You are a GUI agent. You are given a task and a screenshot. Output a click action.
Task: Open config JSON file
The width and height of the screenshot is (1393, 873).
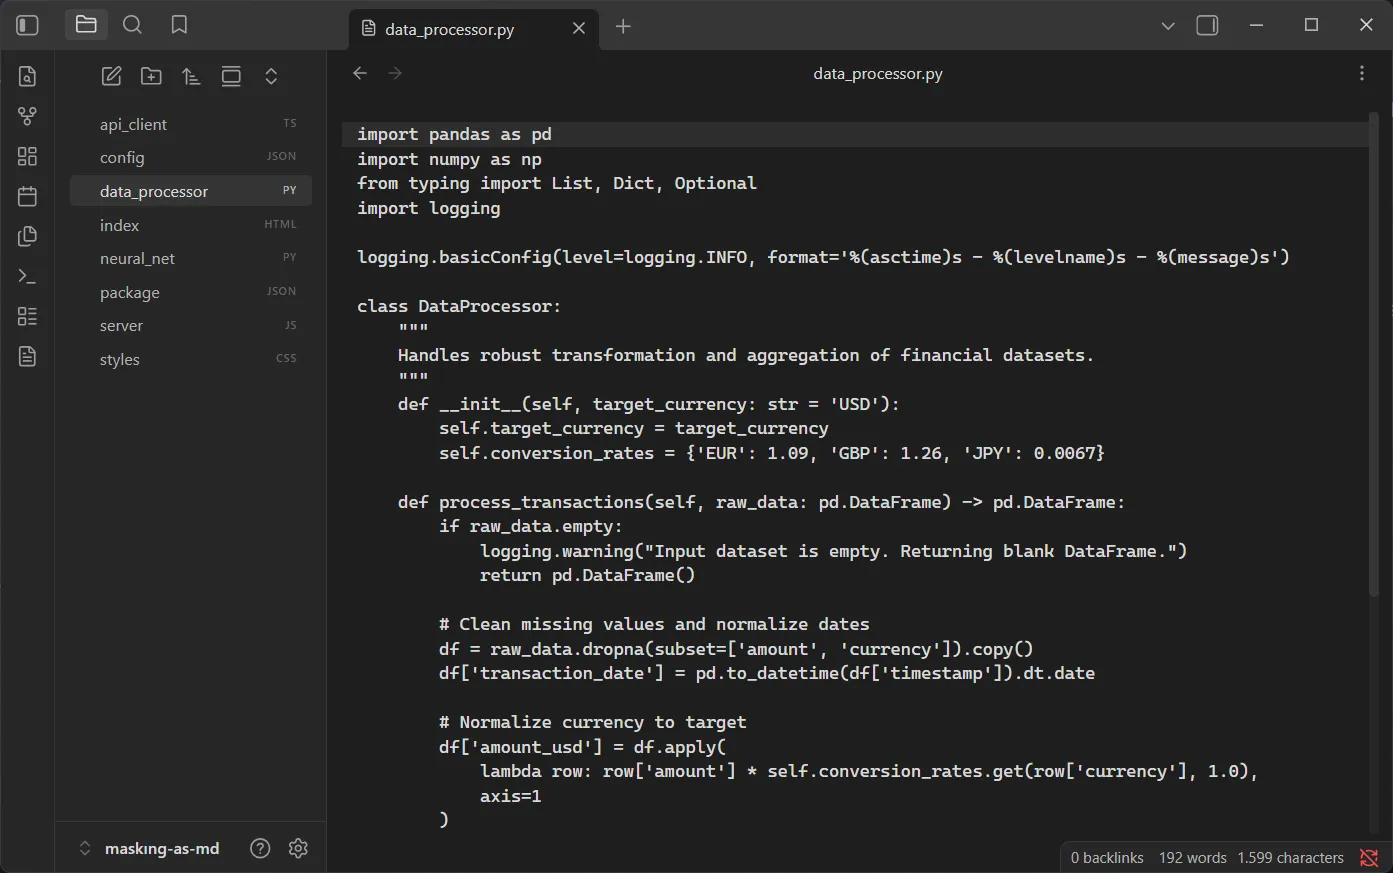click(191, 157)
